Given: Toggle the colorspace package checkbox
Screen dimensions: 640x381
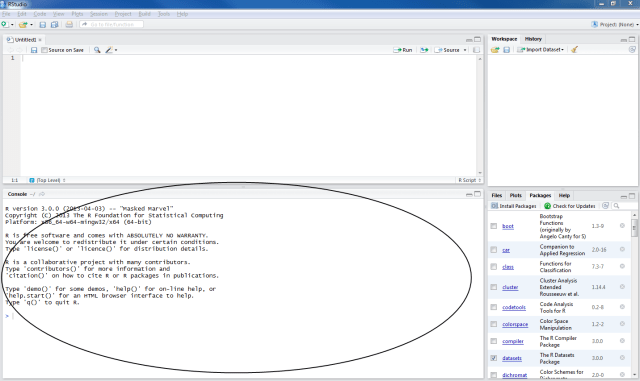Looking at the screenshot, I should pyautogui.click(x=493, y=324).
